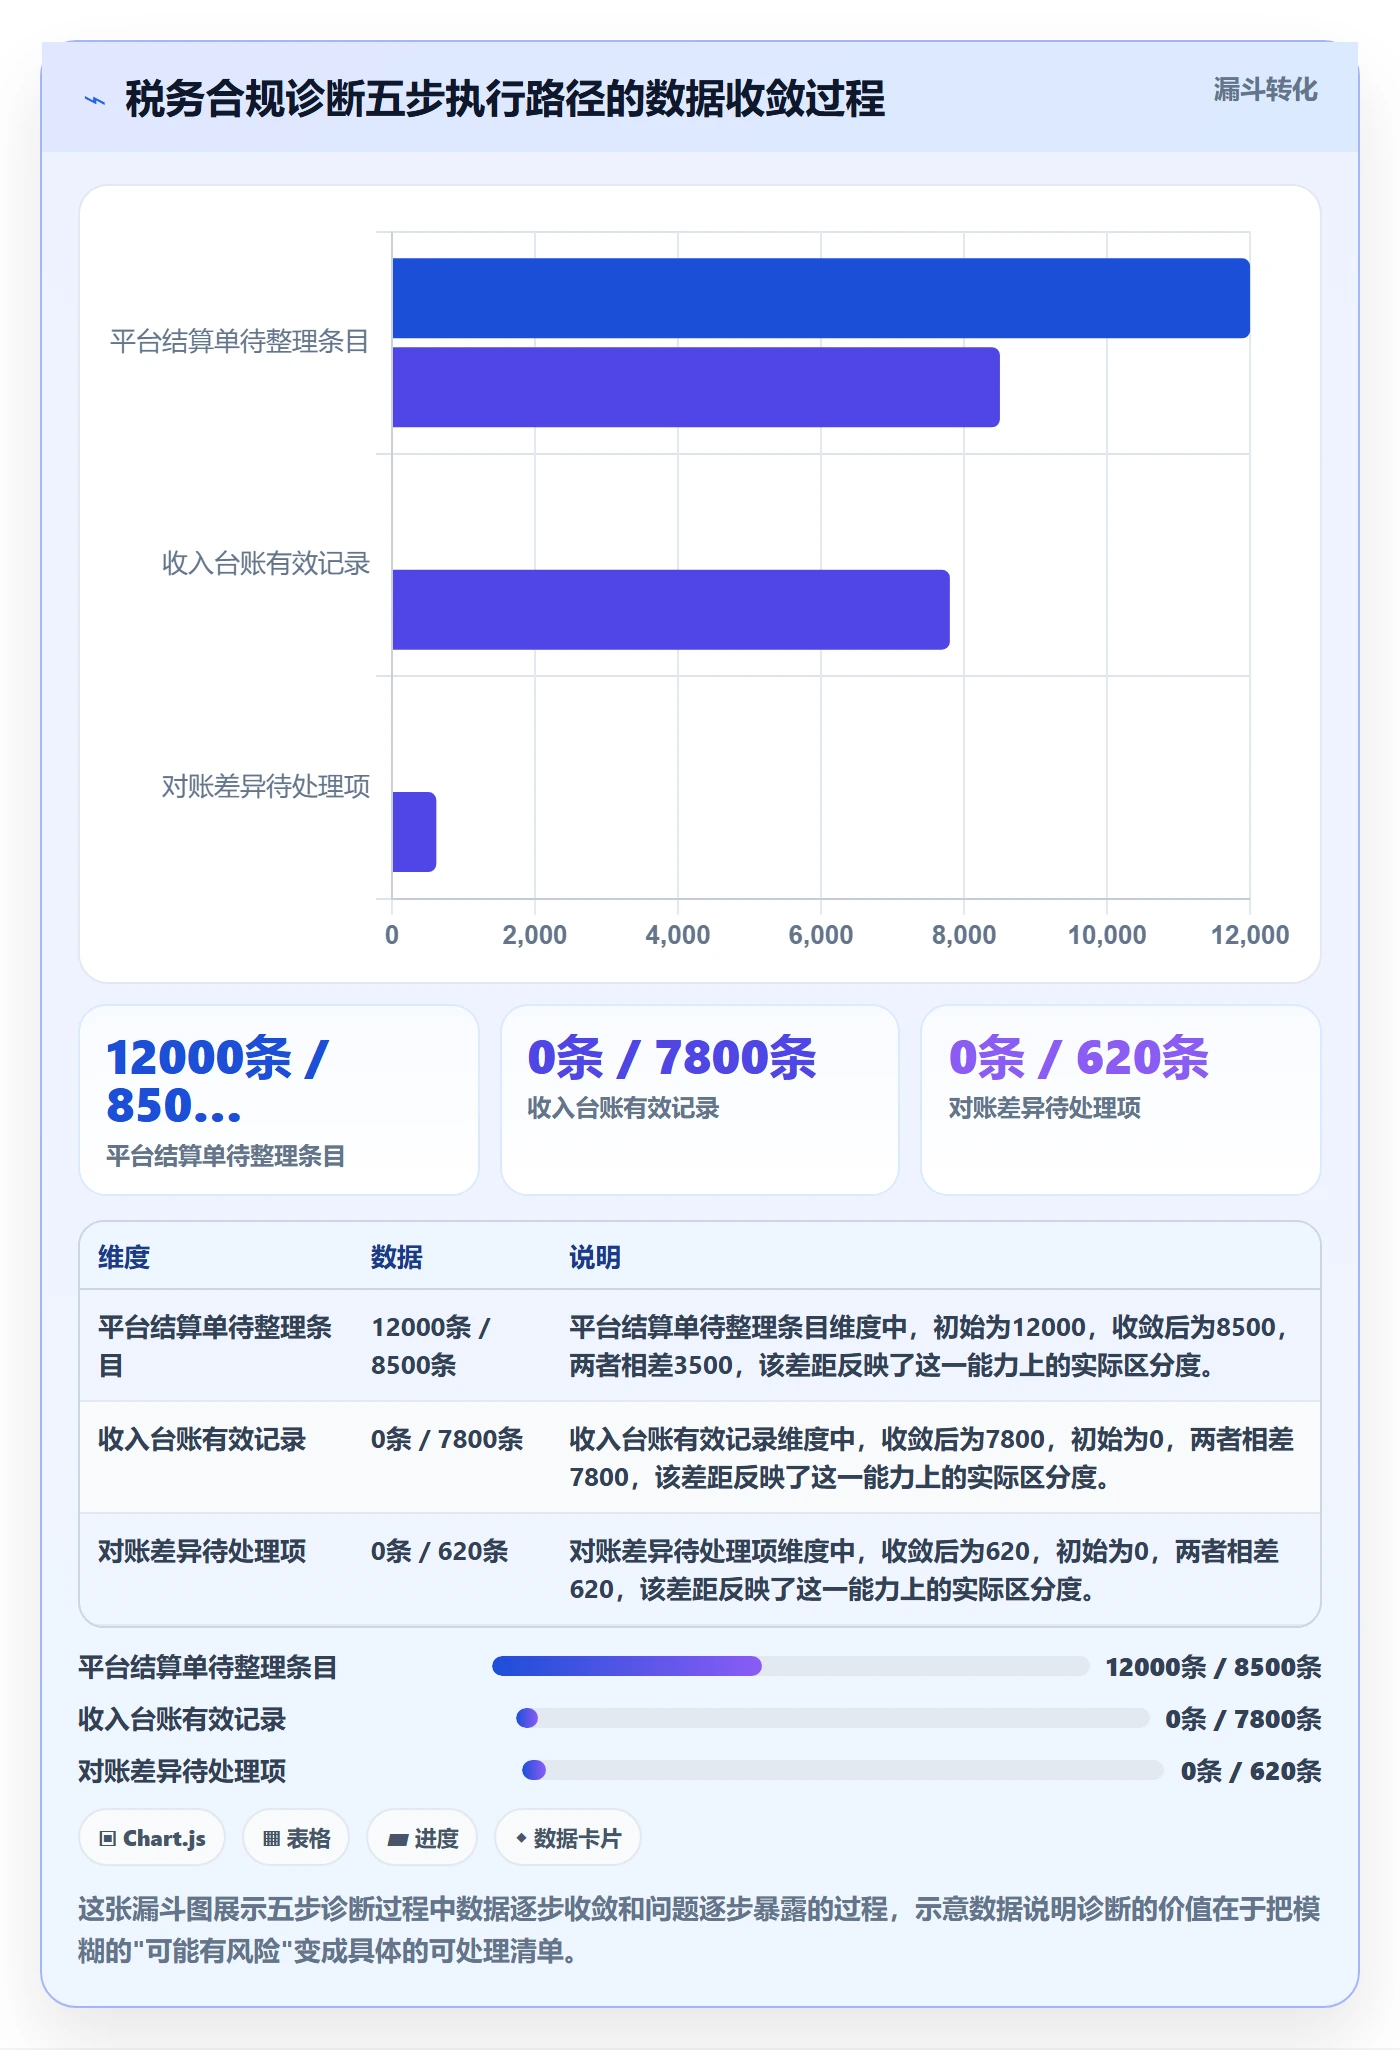Click table cell 0条 / 7800条
The height and width of the screenshot is (2050, 1400).
pos(447,1439)
